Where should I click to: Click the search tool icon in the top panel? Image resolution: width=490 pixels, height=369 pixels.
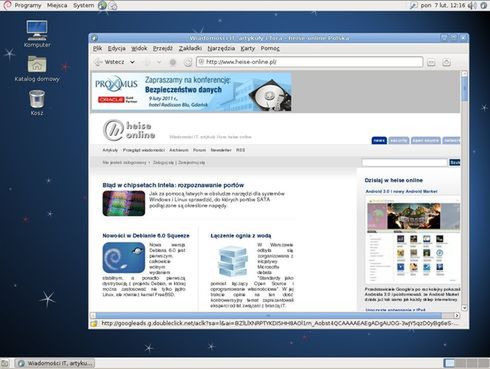coord(413,5)
